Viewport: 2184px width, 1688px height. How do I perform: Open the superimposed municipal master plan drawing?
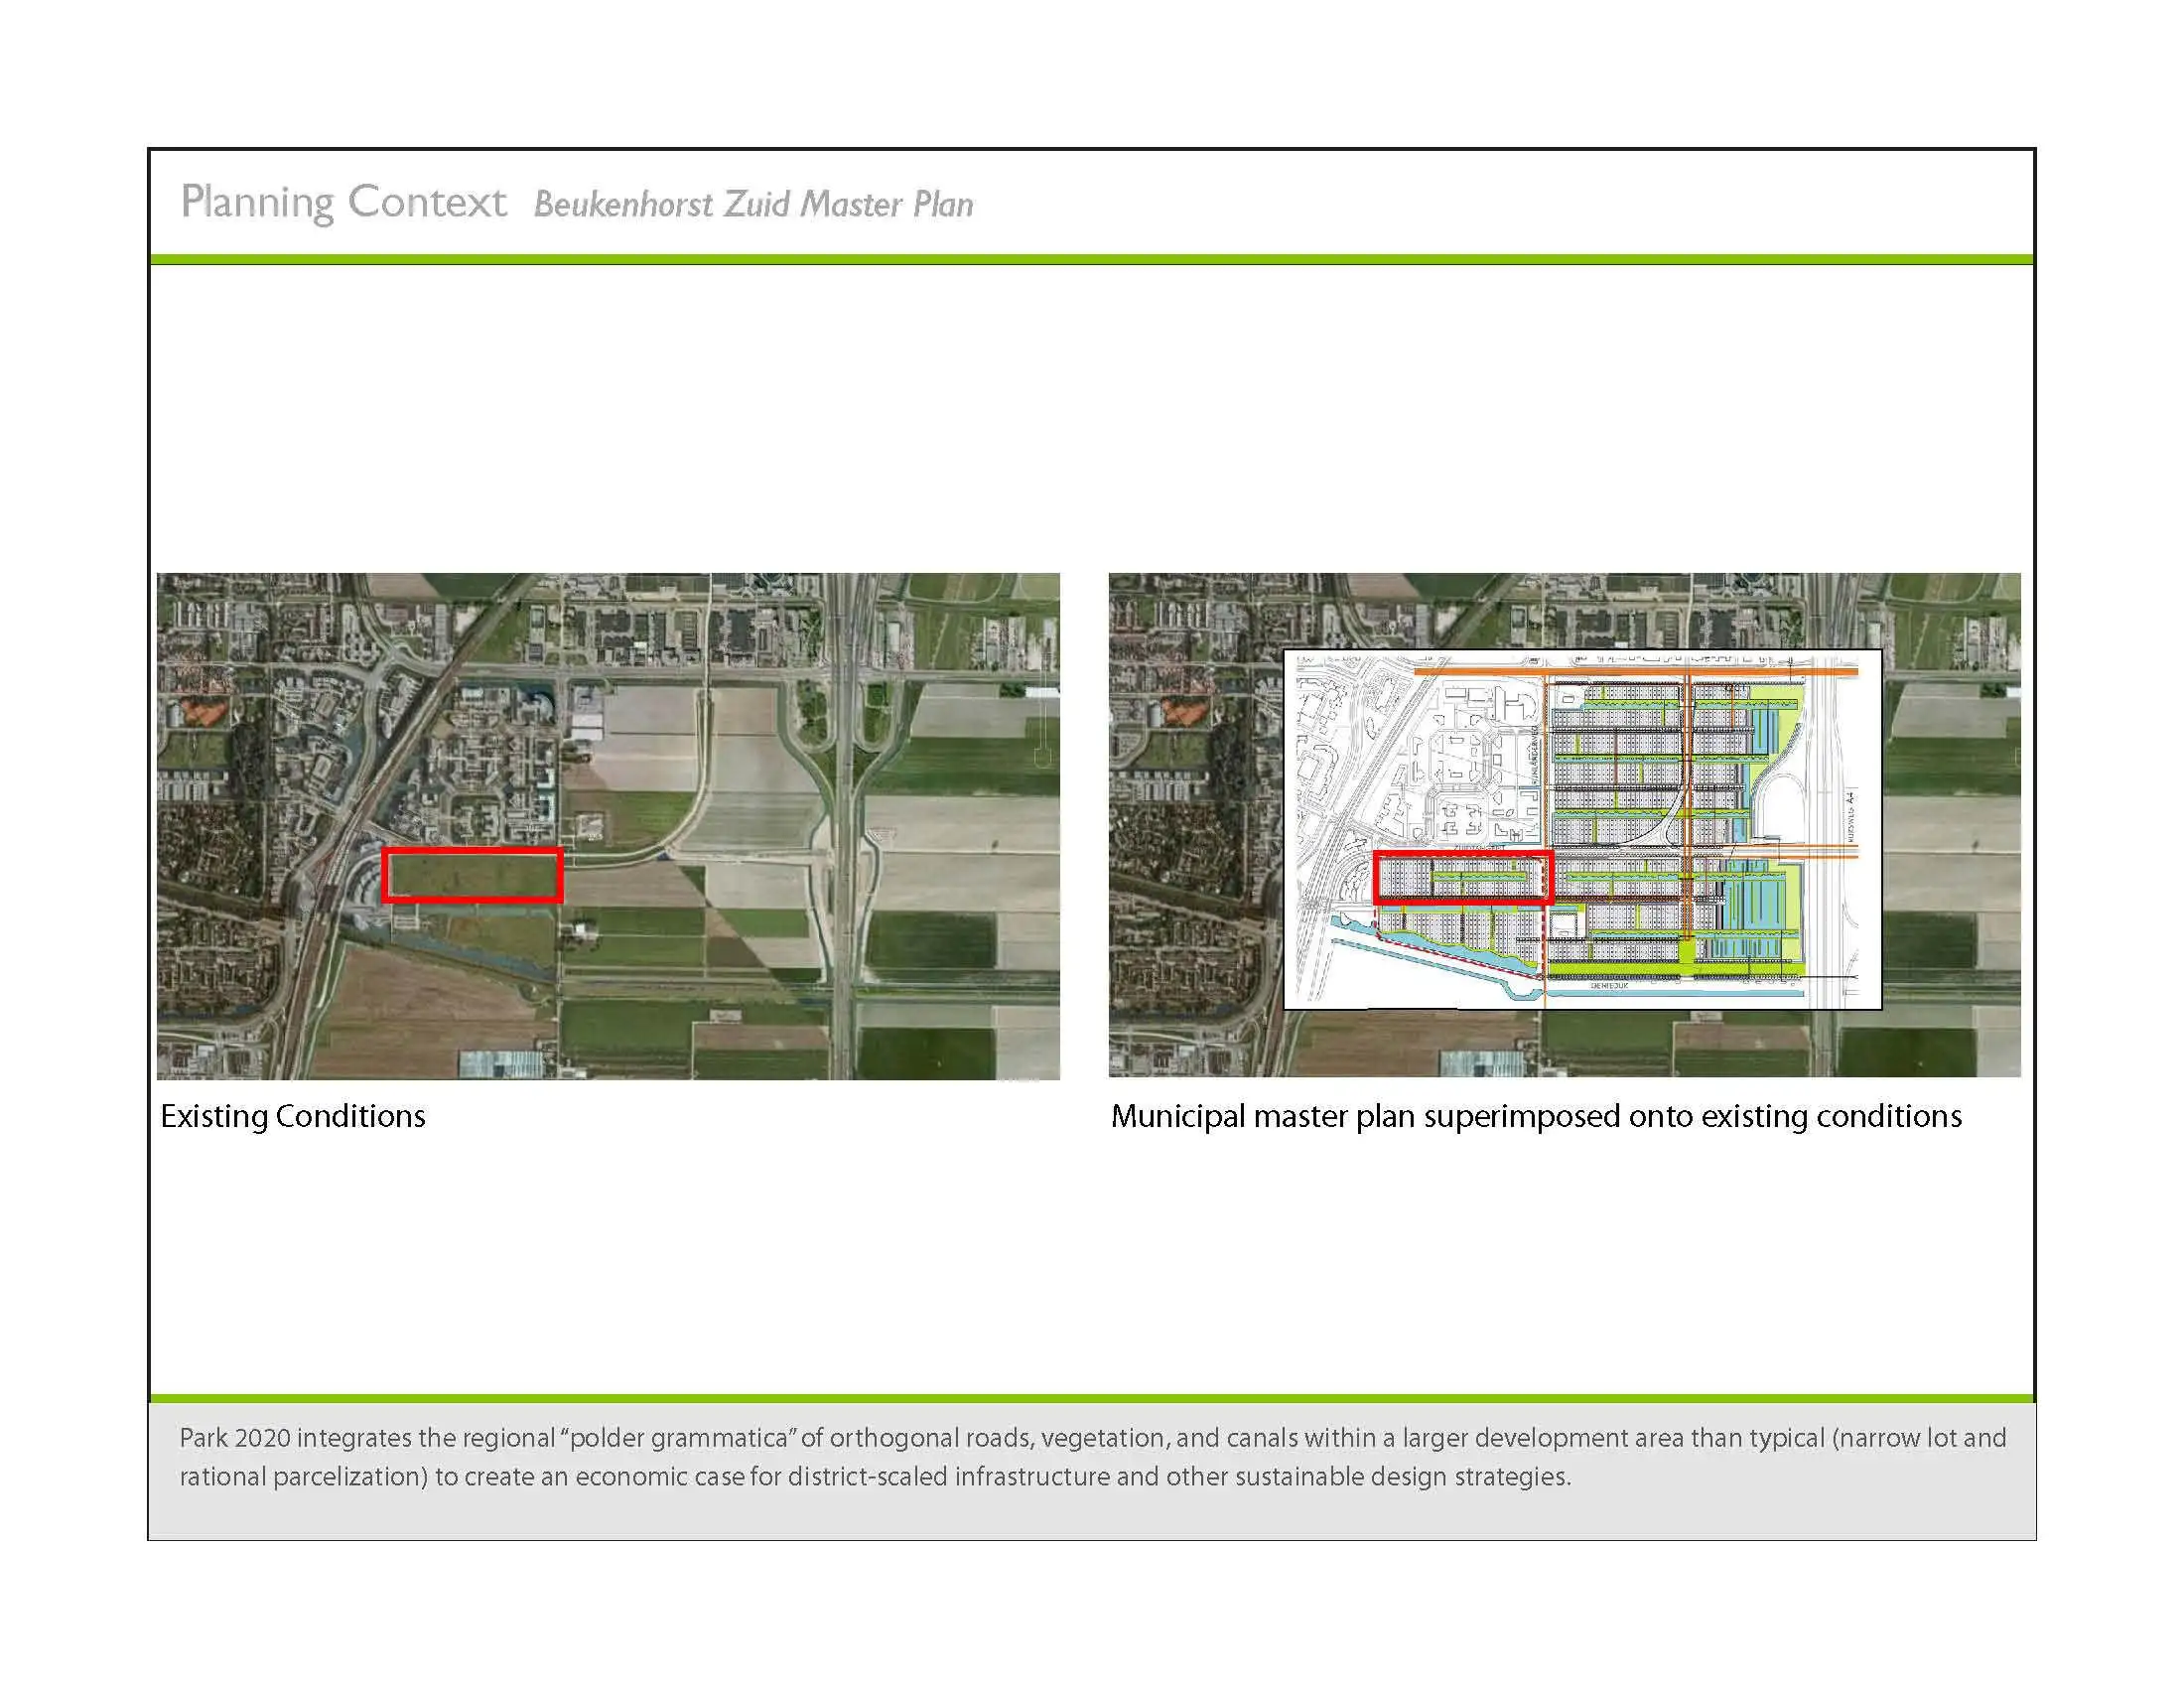[1582, 829]
